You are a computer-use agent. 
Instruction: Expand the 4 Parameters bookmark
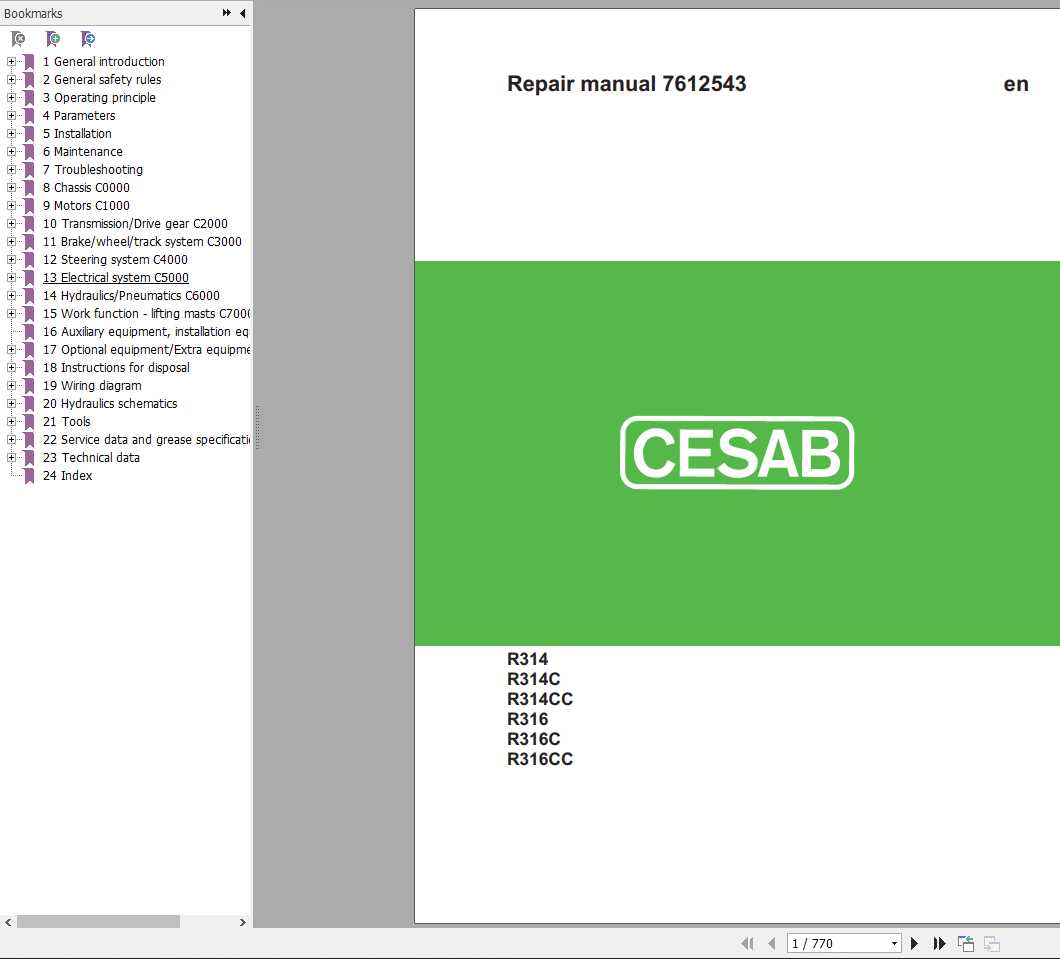[x=11, y=116]
